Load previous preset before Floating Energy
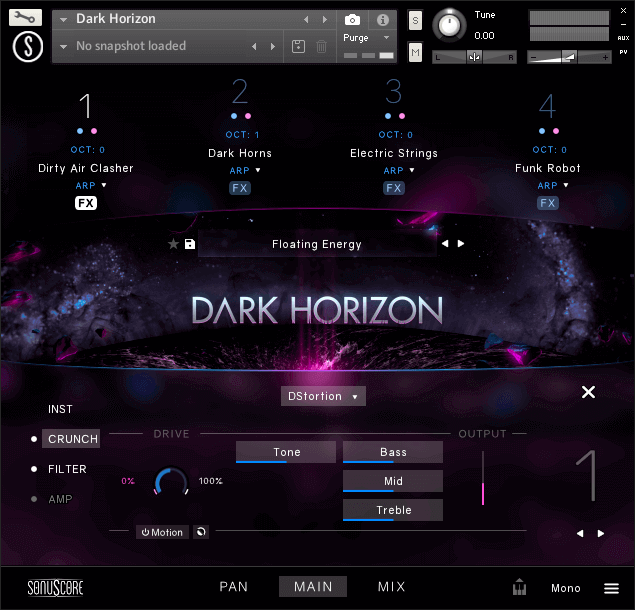This screenshot has width=635, height=610. pyautogui.click(x=445, y=243)
